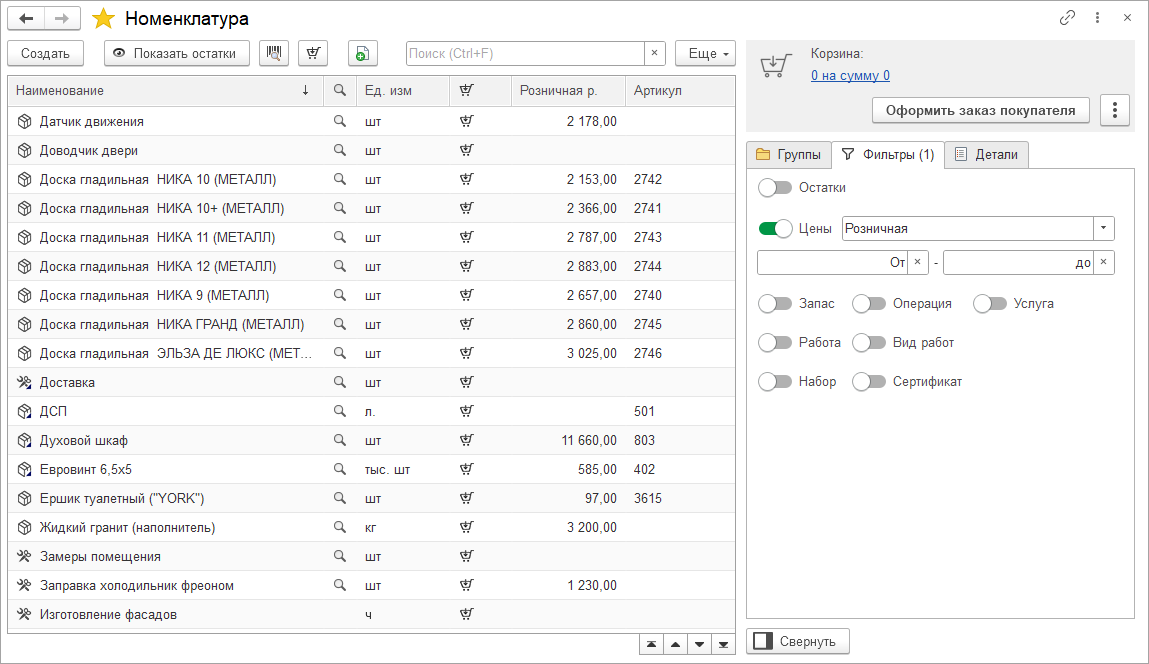
Task: Disable the Цены filter toggle
Action: (x=775, y=229)
